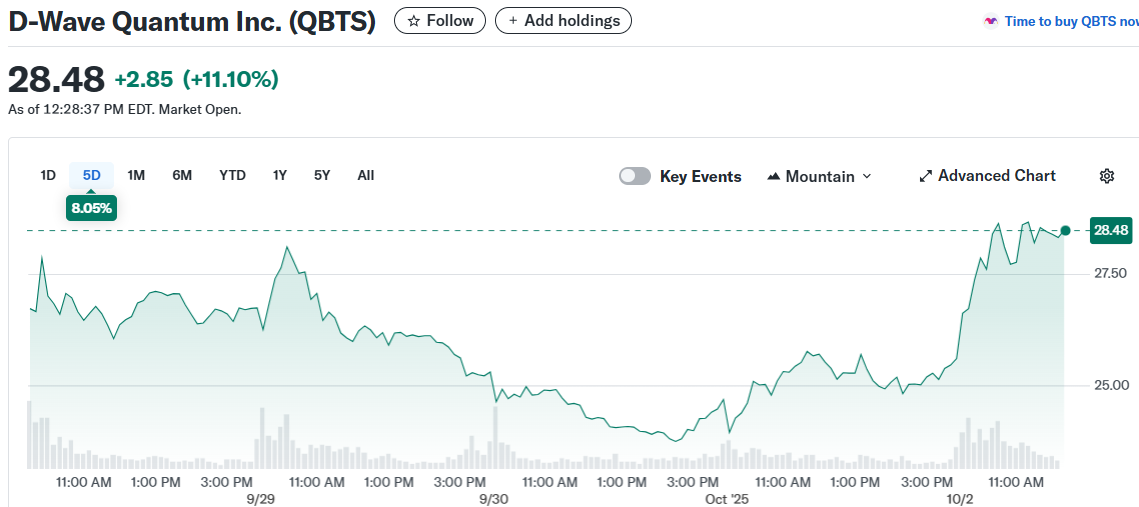Click the pink promo icon beside Time to buy

click(990, 21)
